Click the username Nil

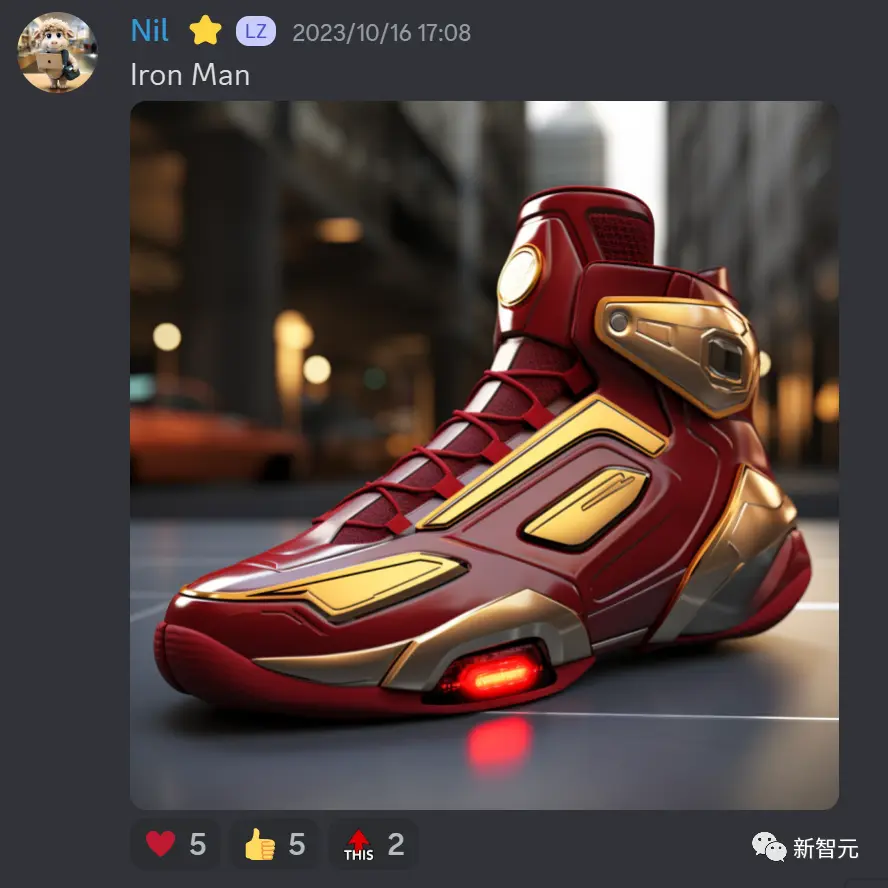pos(150,31)
